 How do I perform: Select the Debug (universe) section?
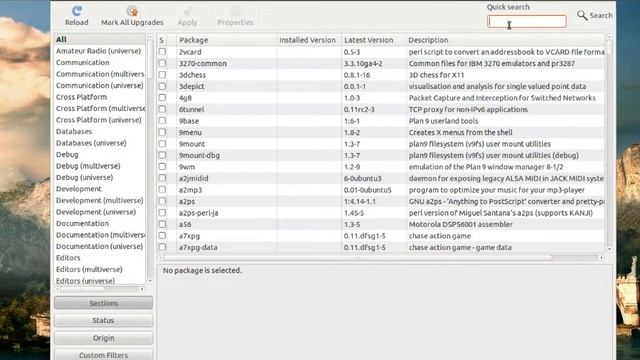tap(84, 178)
